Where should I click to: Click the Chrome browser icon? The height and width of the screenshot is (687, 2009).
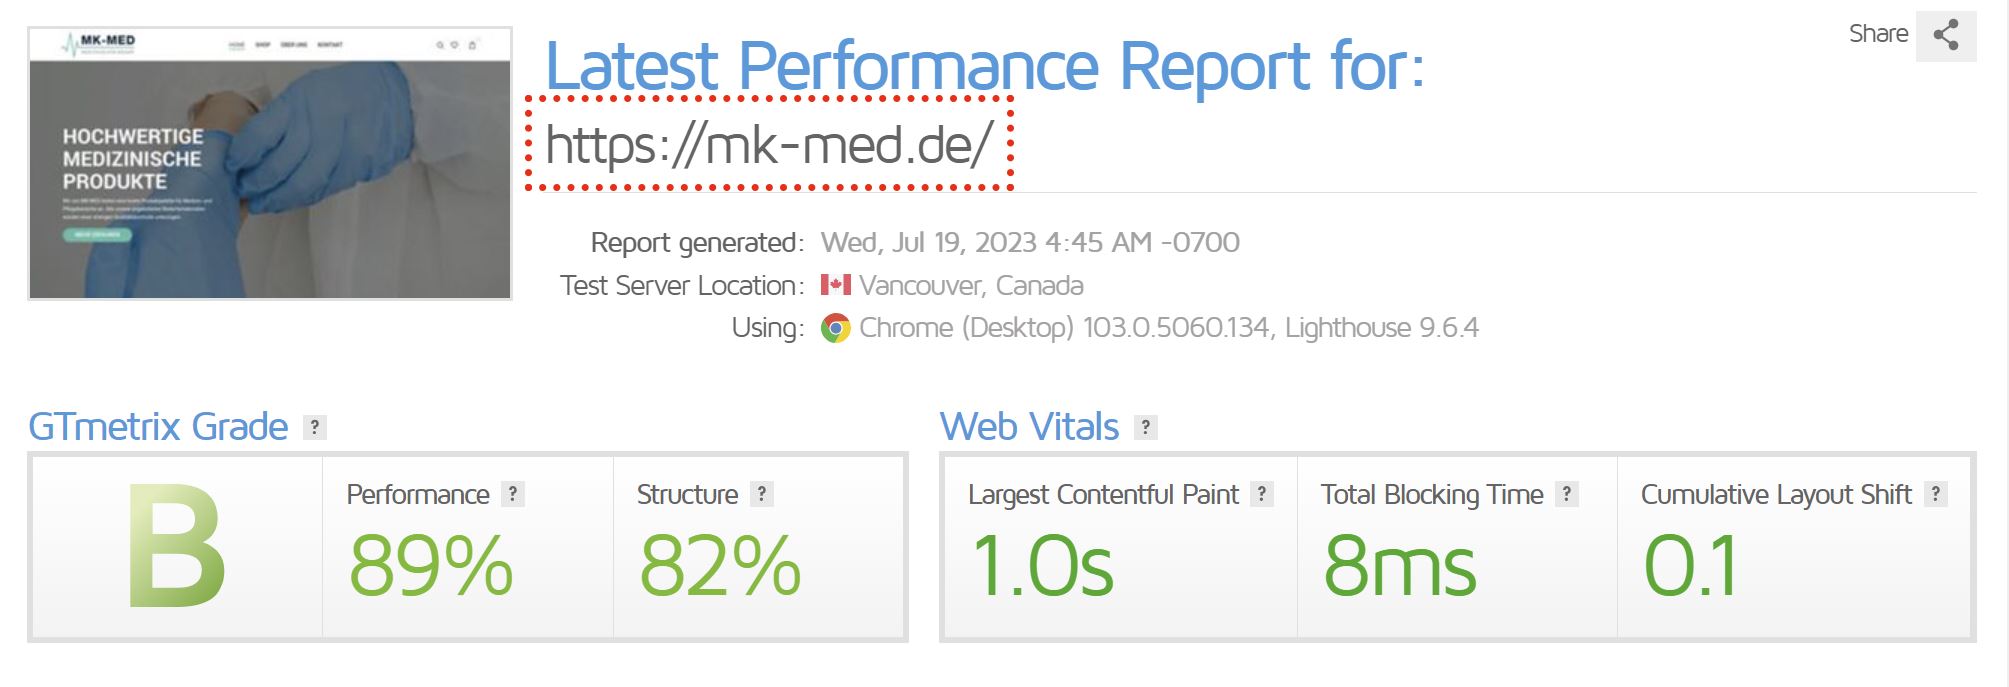coord(836,328)
